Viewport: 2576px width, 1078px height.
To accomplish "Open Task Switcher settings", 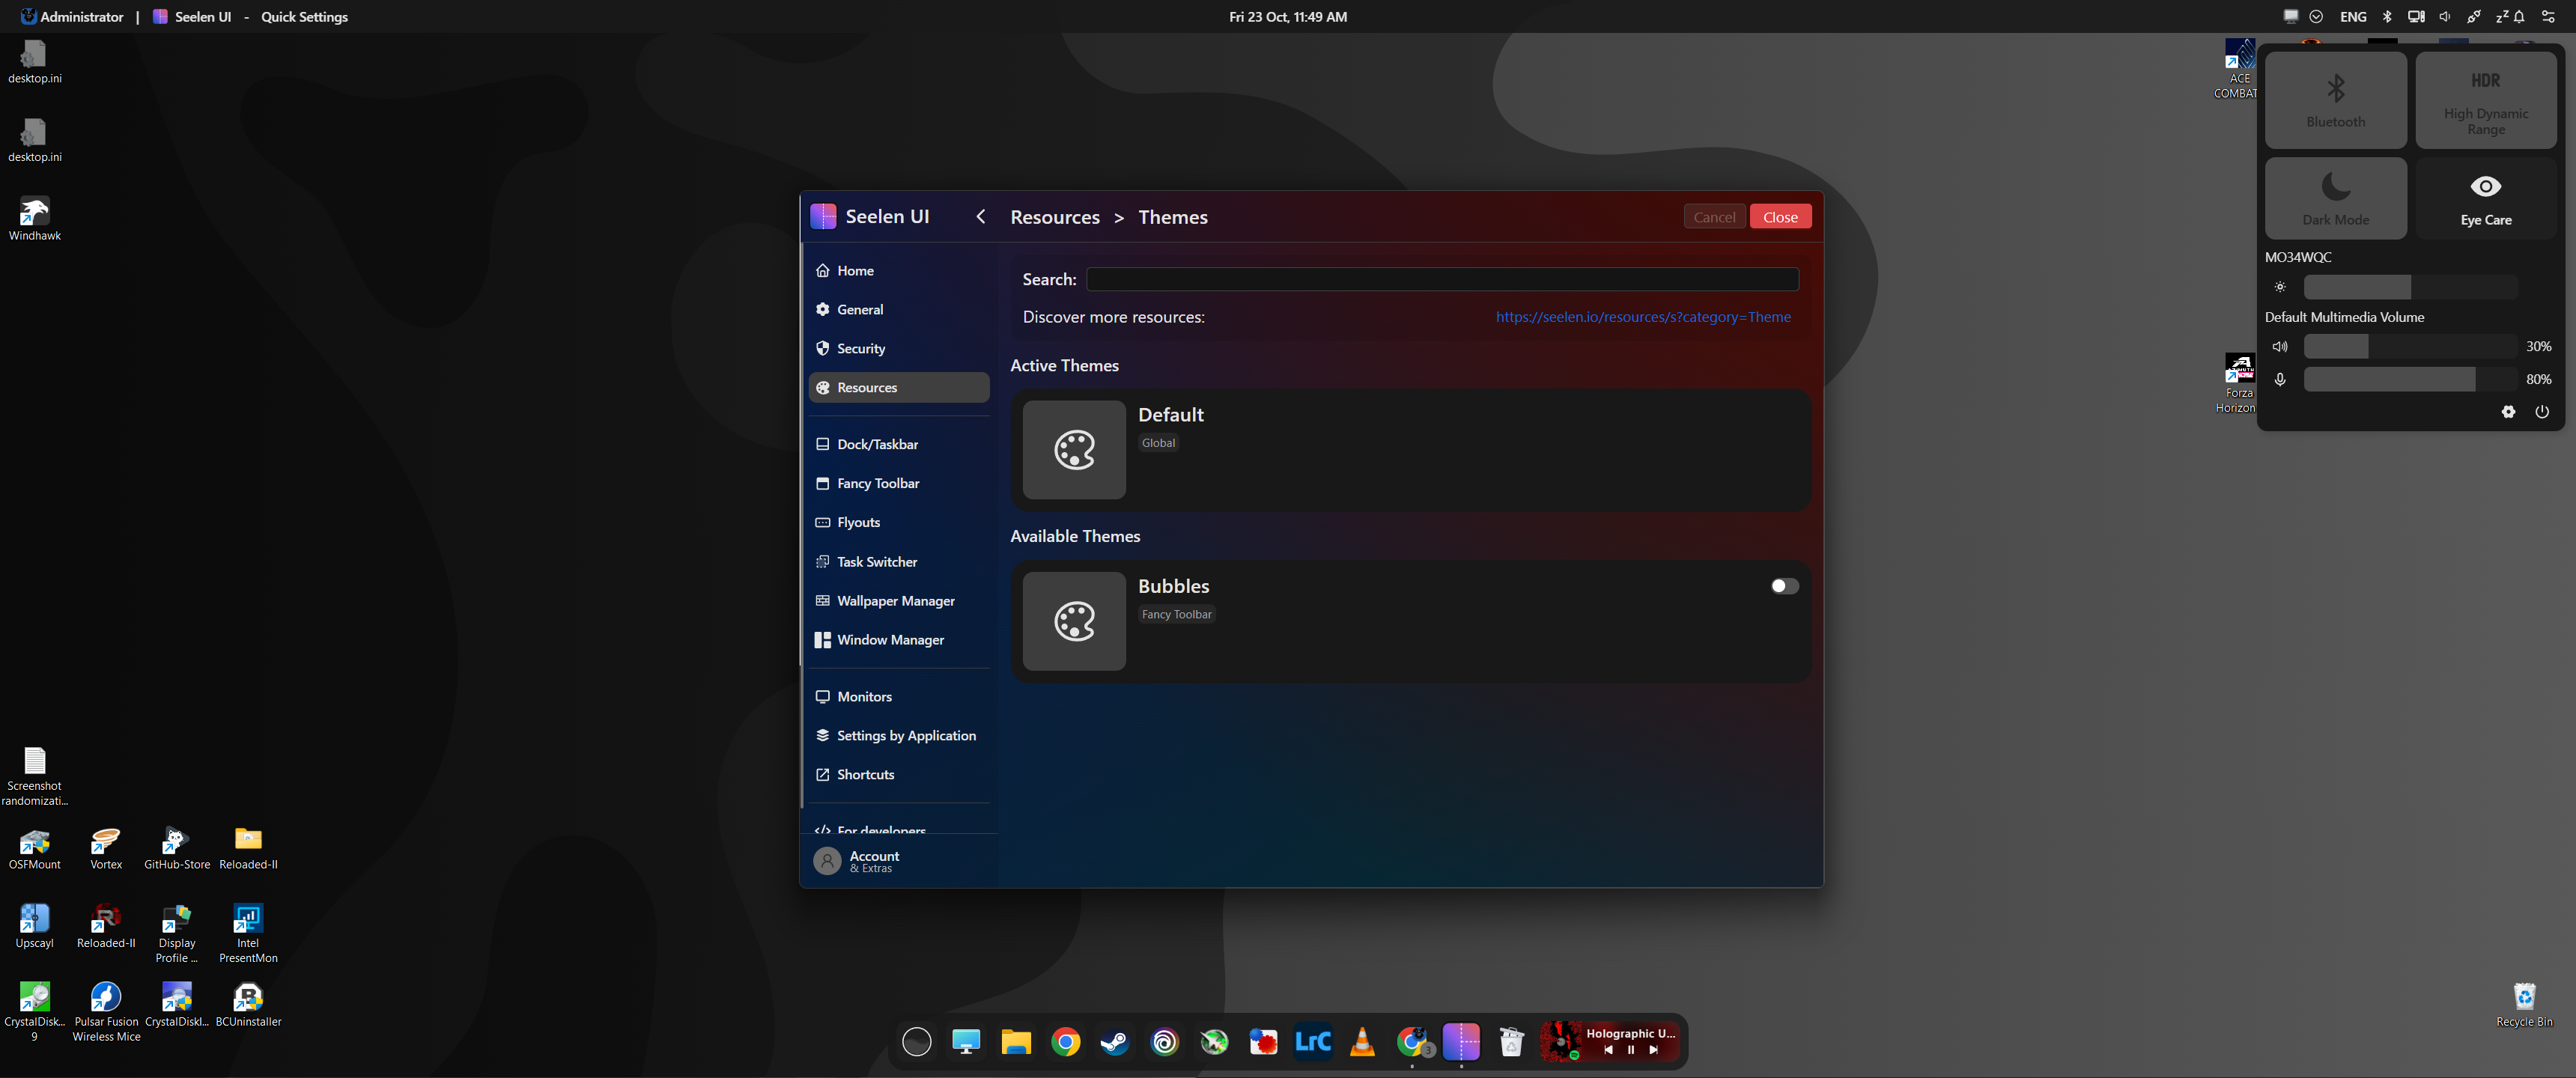I will click(898, 562).
